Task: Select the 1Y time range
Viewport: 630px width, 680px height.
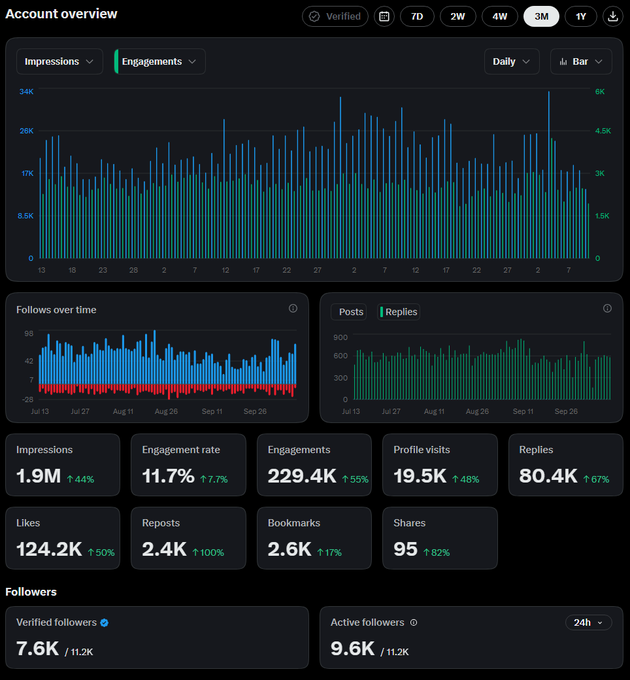Action: coord(581,16)
